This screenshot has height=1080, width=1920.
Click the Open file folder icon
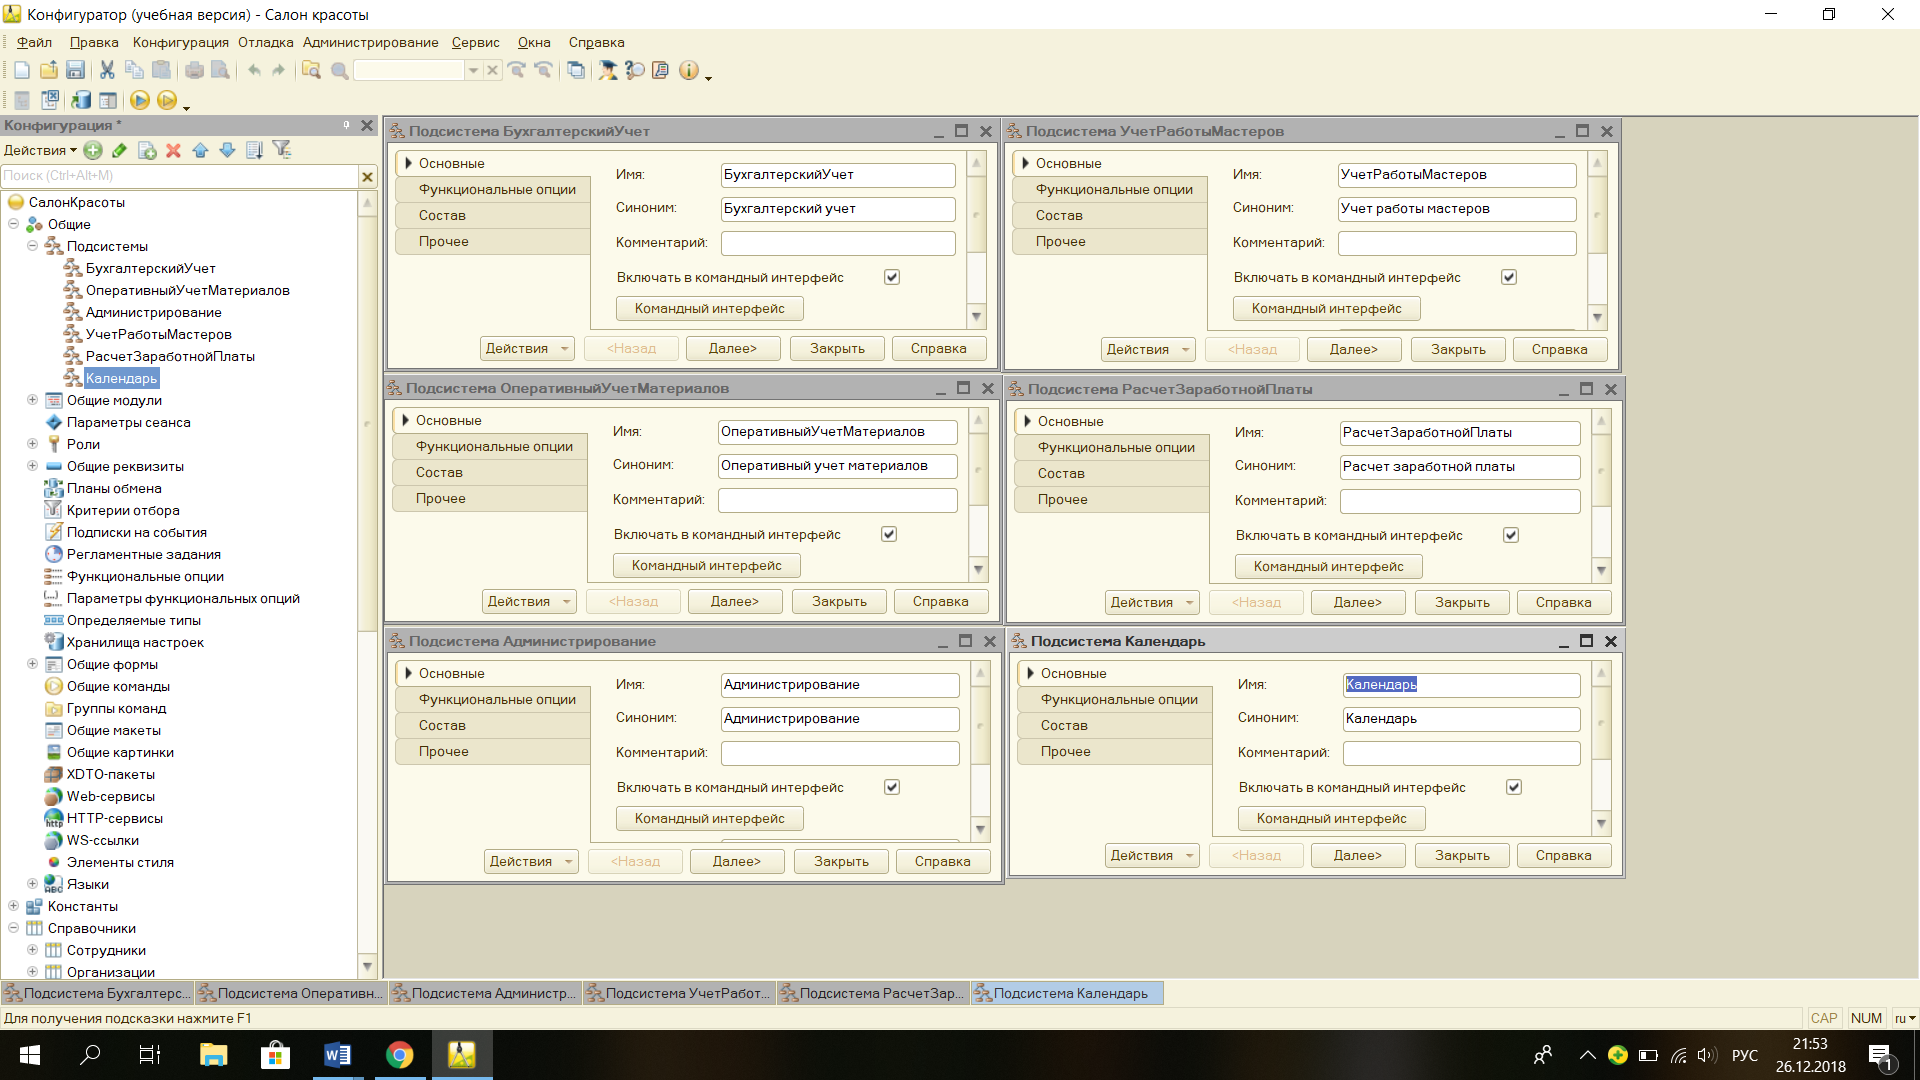coord(48,70)
